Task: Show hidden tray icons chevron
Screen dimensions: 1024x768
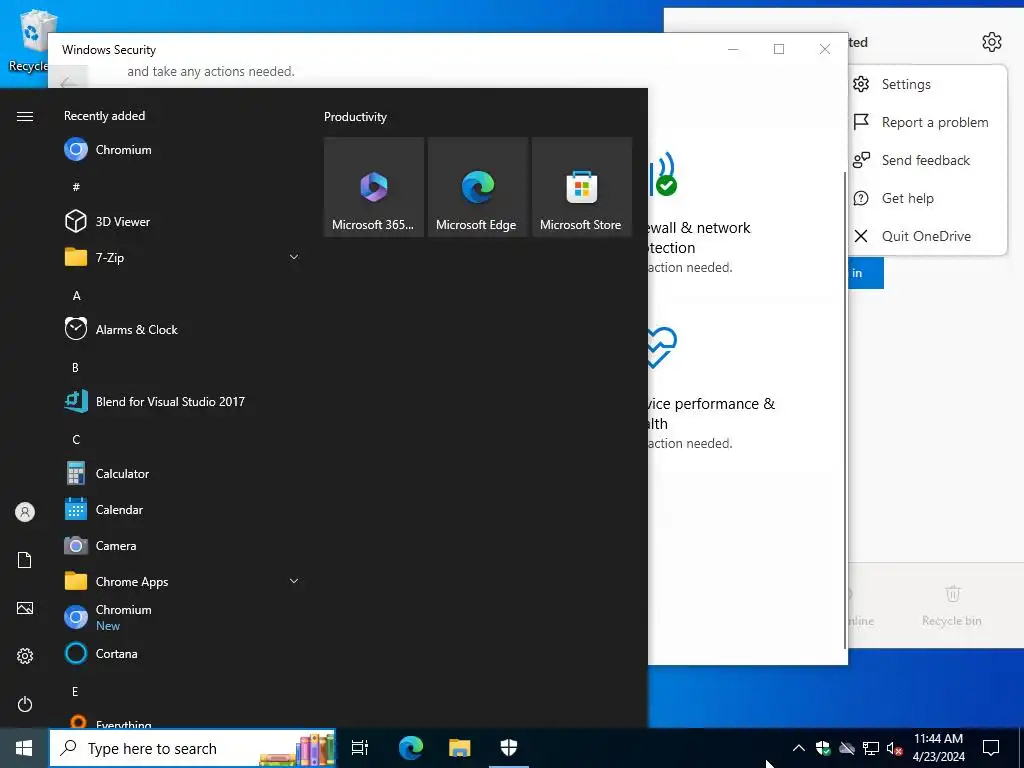Action: (799, 748)
